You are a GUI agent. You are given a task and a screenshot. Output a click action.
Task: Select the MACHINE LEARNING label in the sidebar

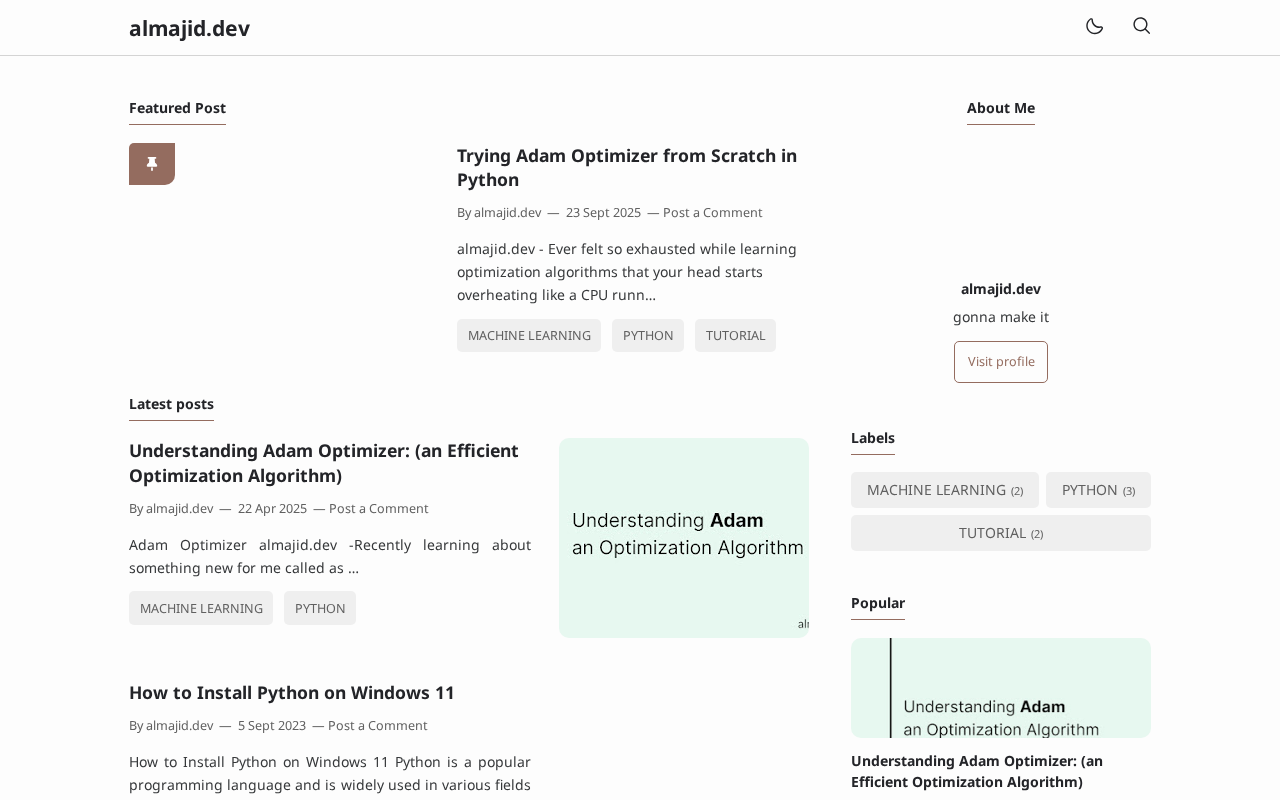[944, 490]
